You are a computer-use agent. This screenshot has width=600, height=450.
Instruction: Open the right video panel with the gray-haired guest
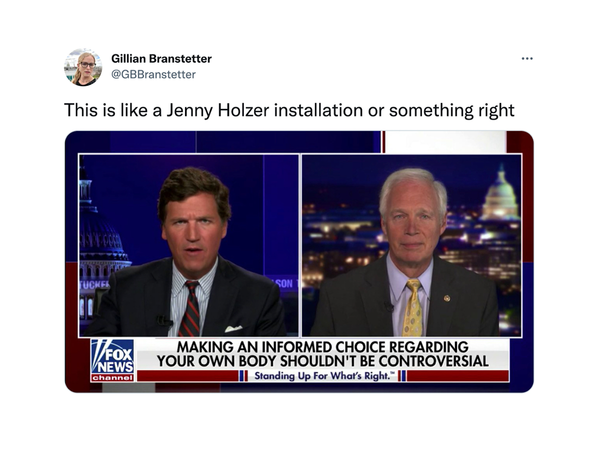click(x=412, y=245)
